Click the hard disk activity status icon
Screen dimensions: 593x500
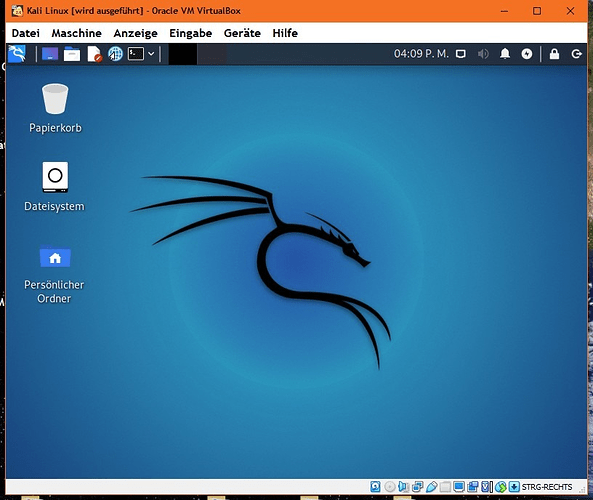pos(375,487)
